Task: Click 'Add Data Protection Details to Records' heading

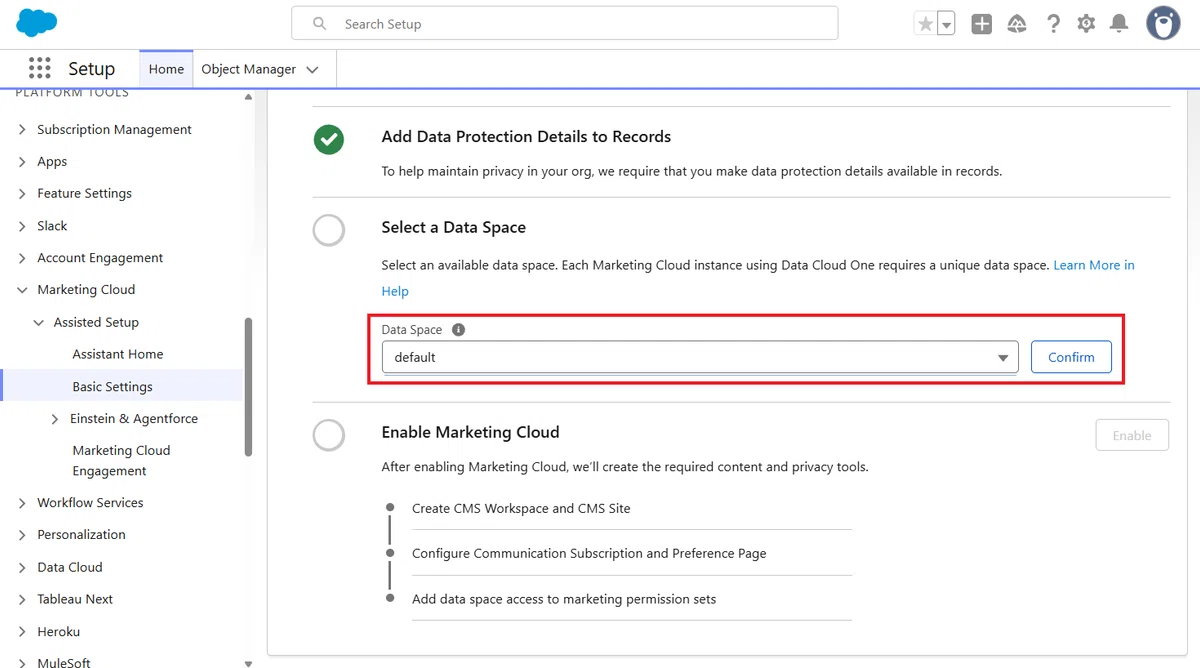Action: point(526,136)
